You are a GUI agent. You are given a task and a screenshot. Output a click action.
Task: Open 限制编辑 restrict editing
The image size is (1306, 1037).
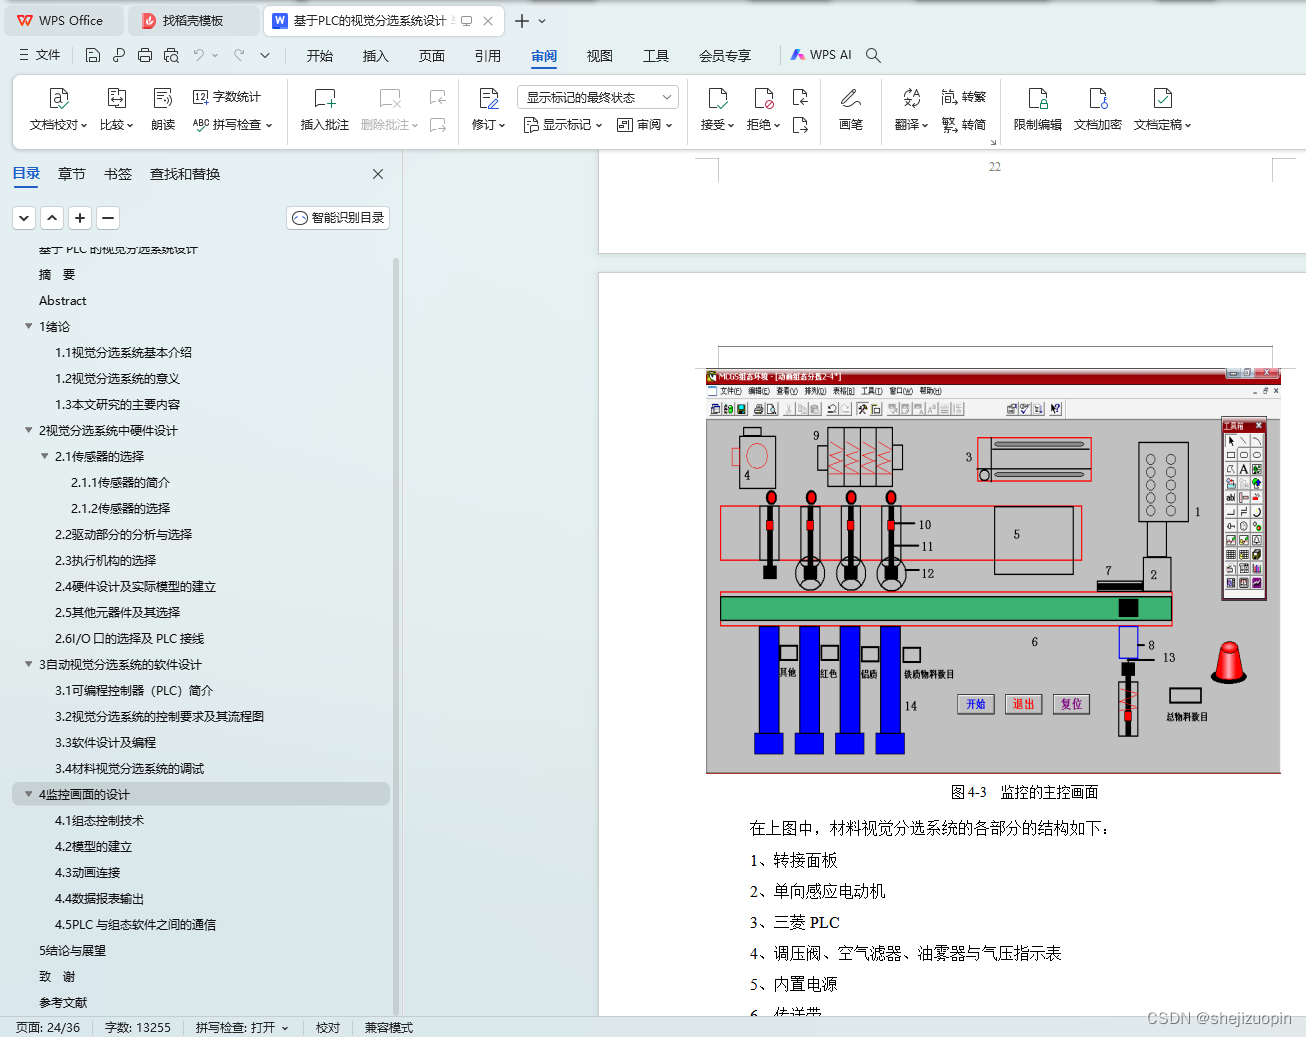pos(1038,110)
